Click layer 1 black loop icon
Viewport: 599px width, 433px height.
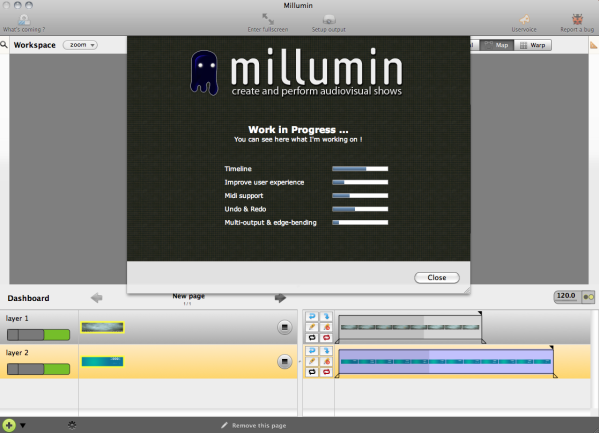[x=312, y=337]
